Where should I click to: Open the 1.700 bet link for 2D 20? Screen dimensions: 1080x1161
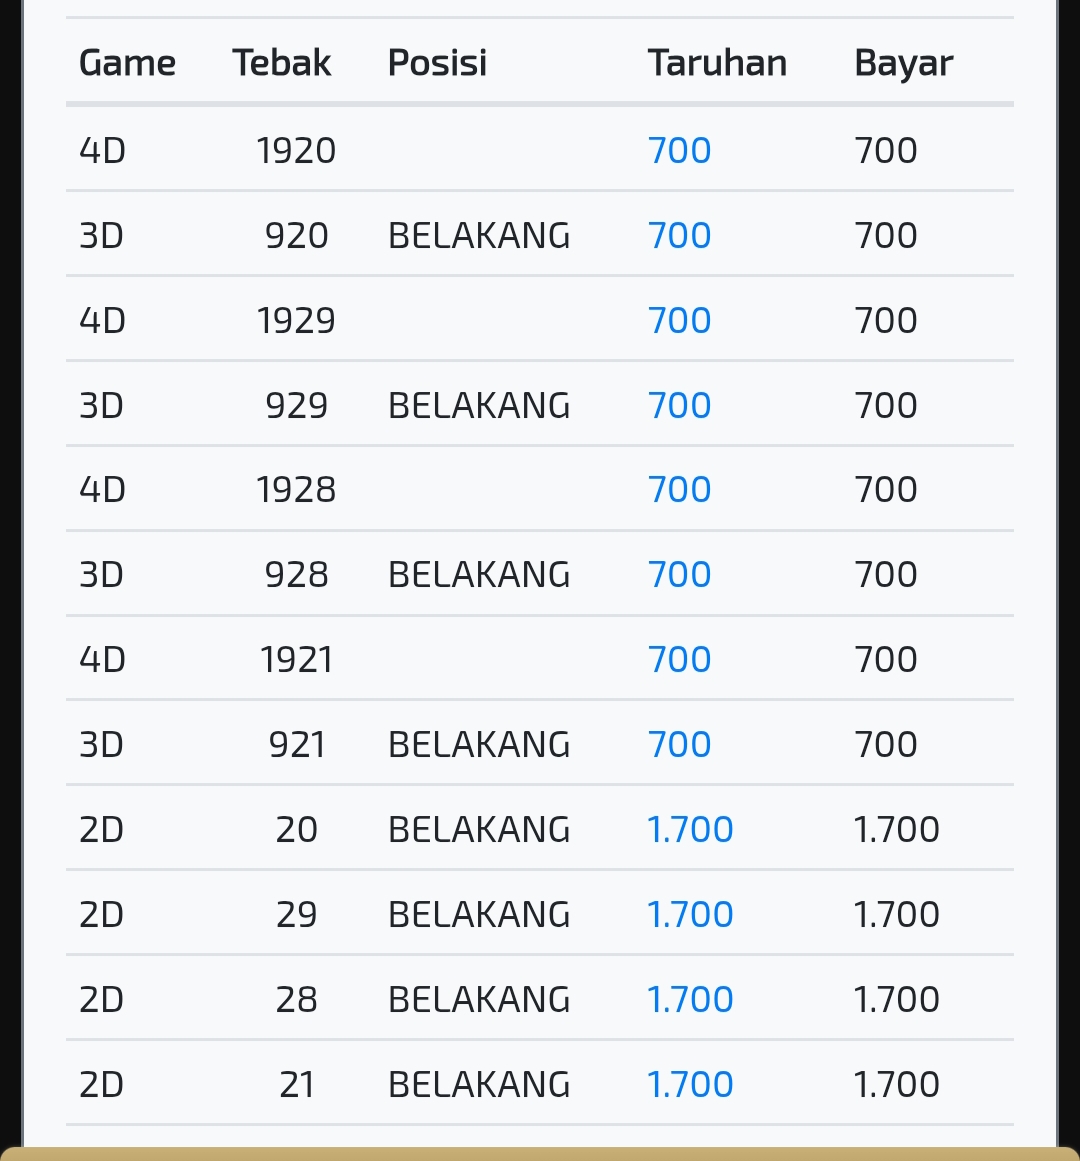(x=690, y=829)
